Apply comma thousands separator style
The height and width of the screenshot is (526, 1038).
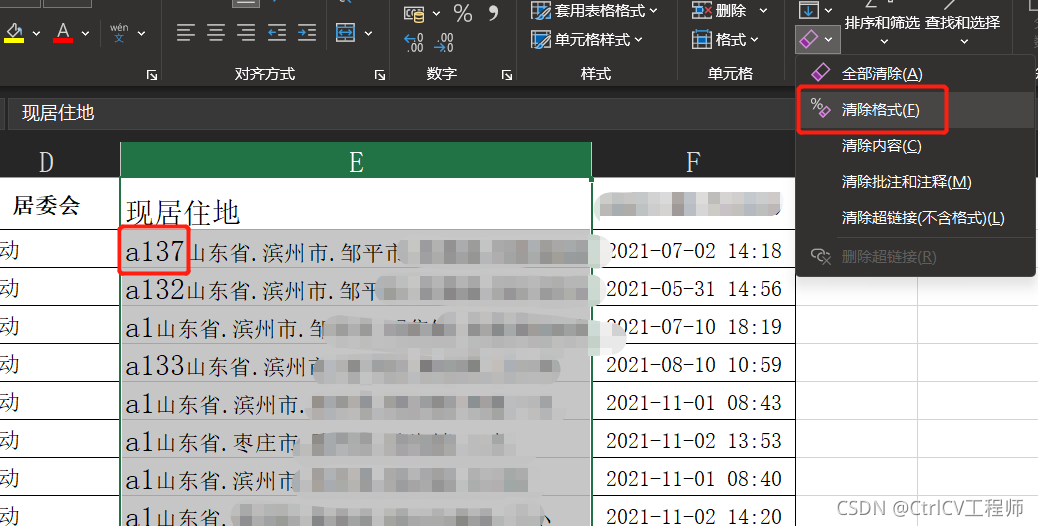coord(493,13)
